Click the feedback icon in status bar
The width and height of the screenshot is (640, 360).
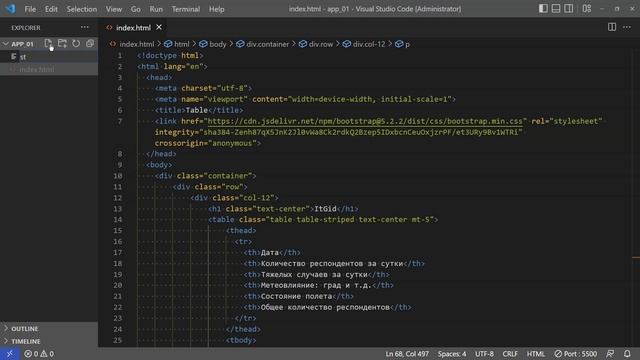pos(610,353)
